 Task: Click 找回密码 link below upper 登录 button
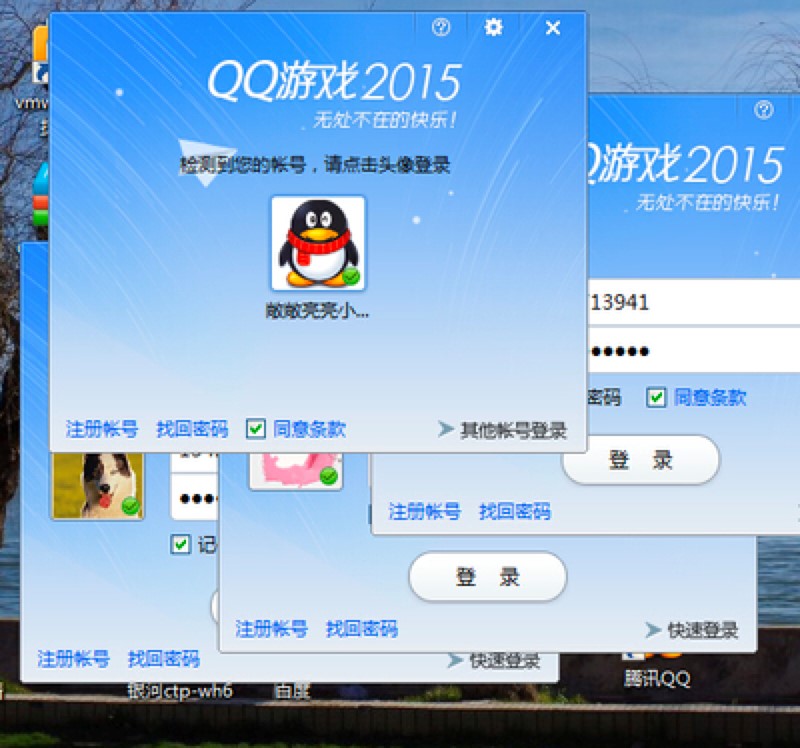(515, 511)
